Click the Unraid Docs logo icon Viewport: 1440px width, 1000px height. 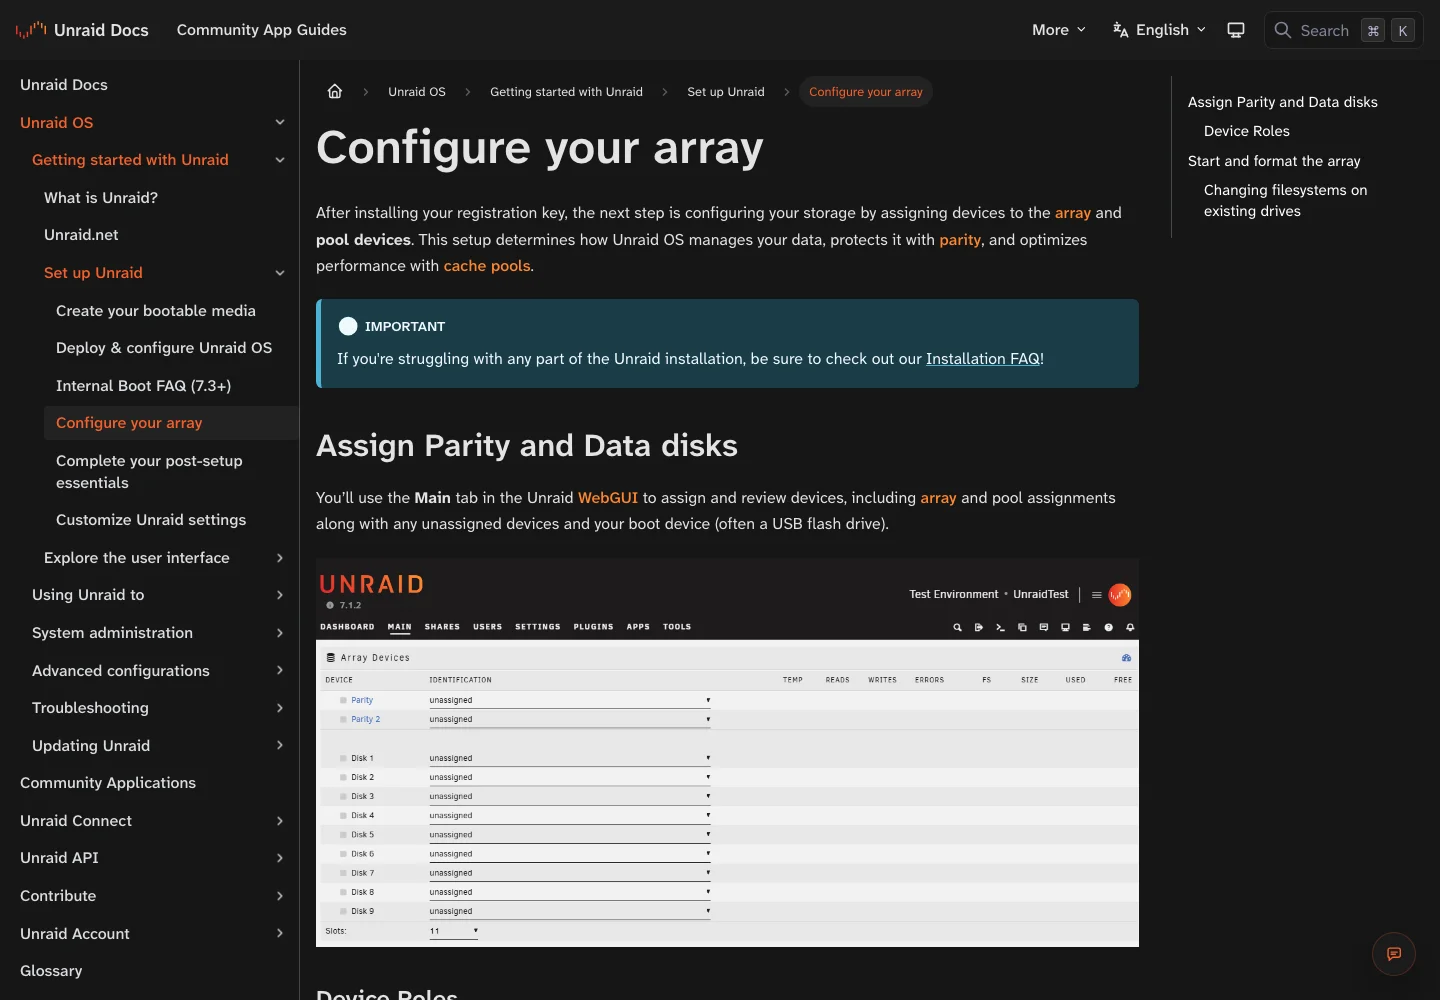click(x=31, y=30)
